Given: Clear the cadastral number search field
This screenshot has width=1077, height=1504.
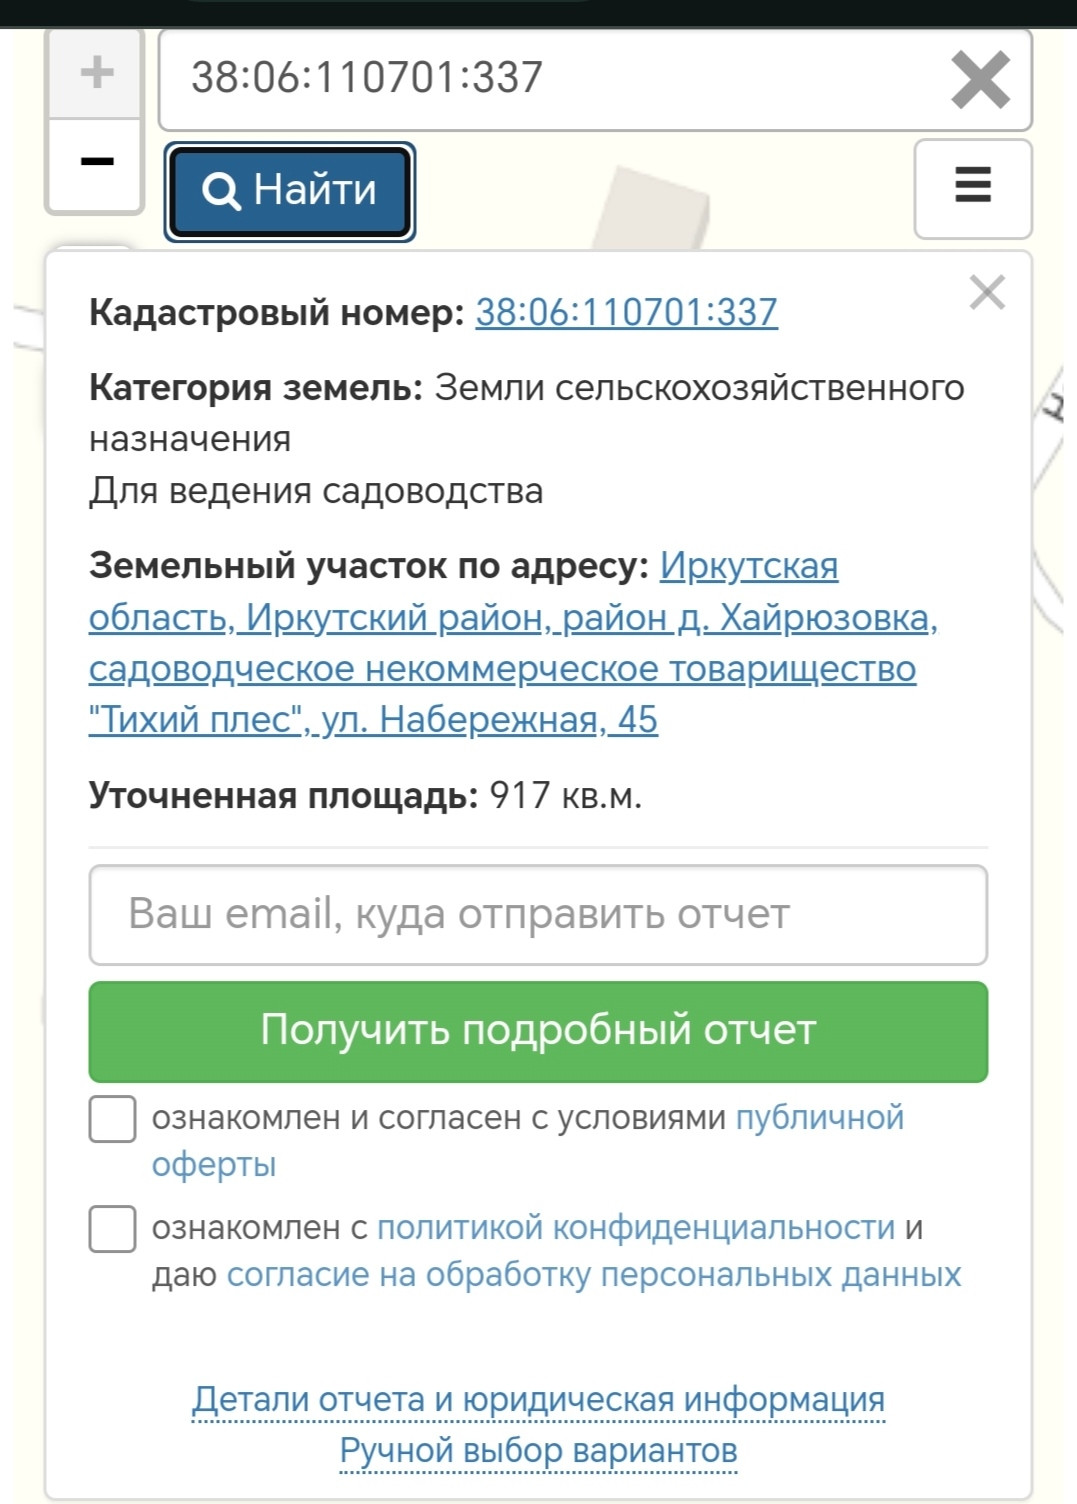Looking at the screenshot, I should coord(980,80).
